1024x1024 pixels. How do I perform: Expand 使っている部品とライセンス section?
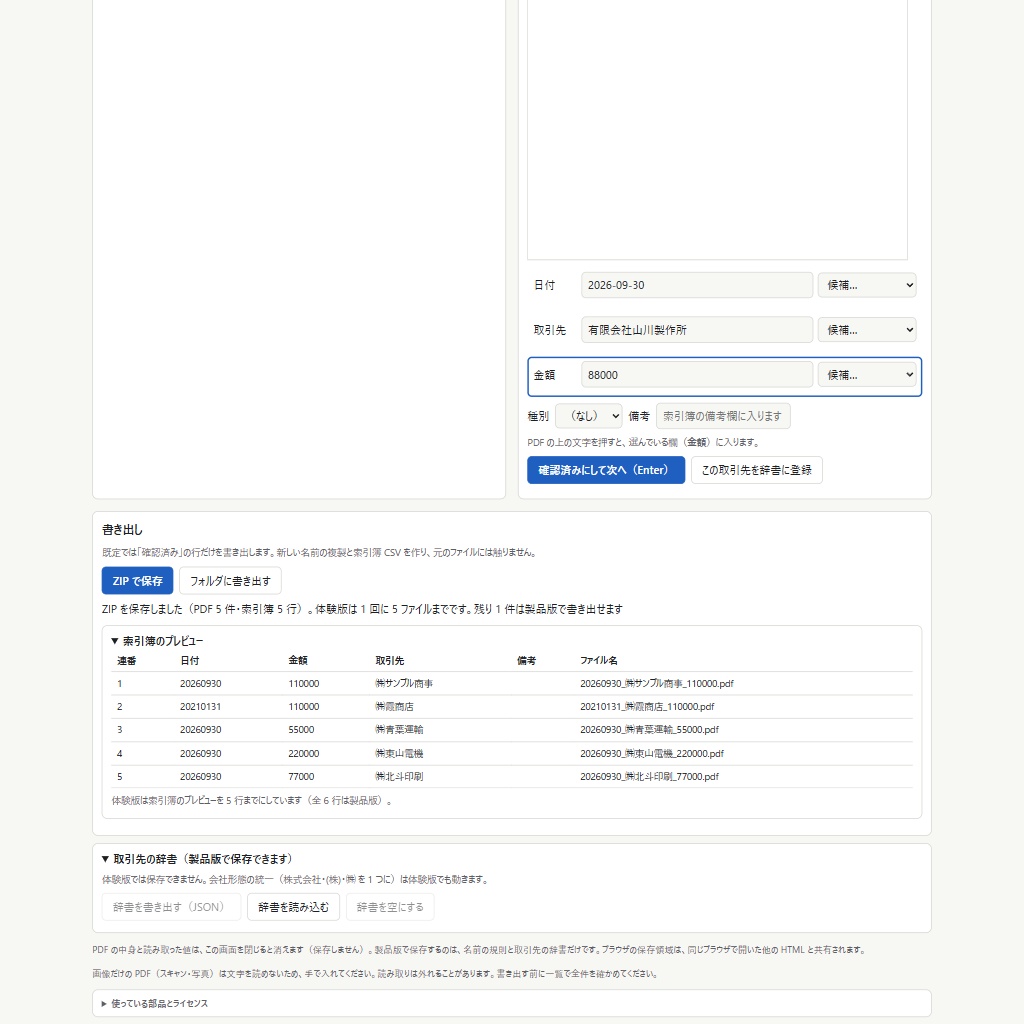pos(155,1003)
